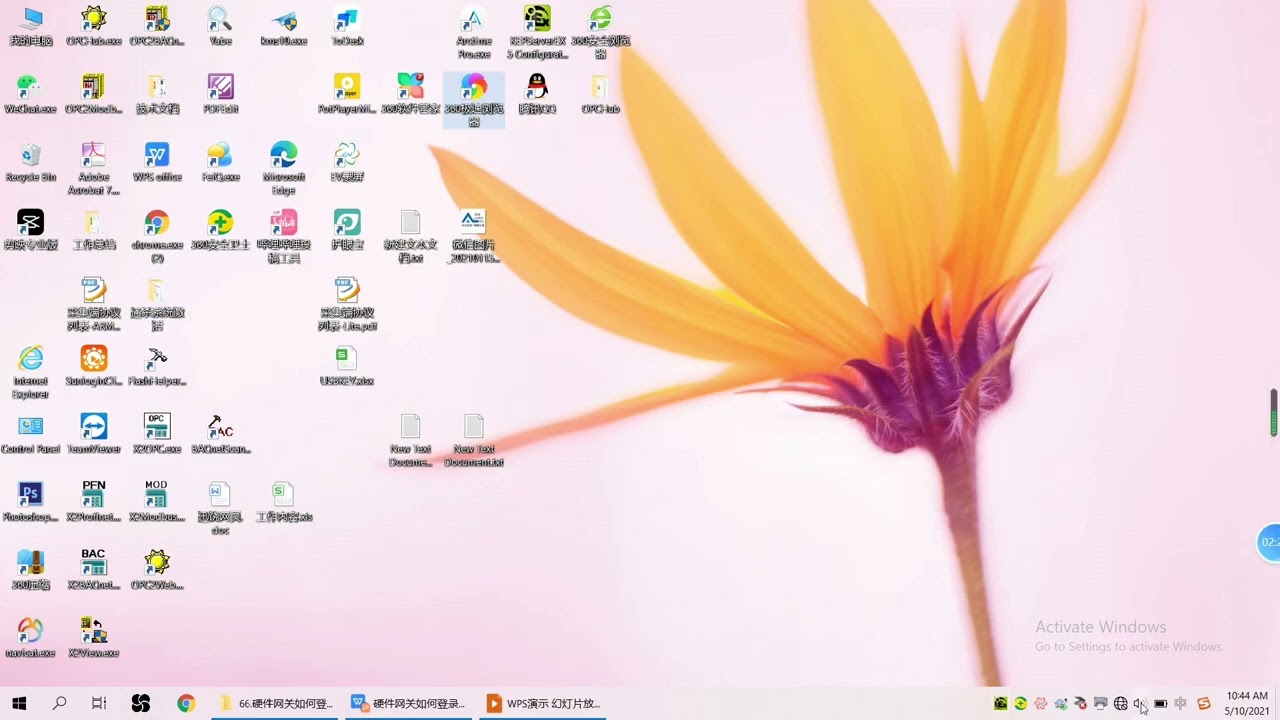Viewport: 1280px width, 720px height.
Task: Select the Internet Explorer icon
Action: point(30,372)
